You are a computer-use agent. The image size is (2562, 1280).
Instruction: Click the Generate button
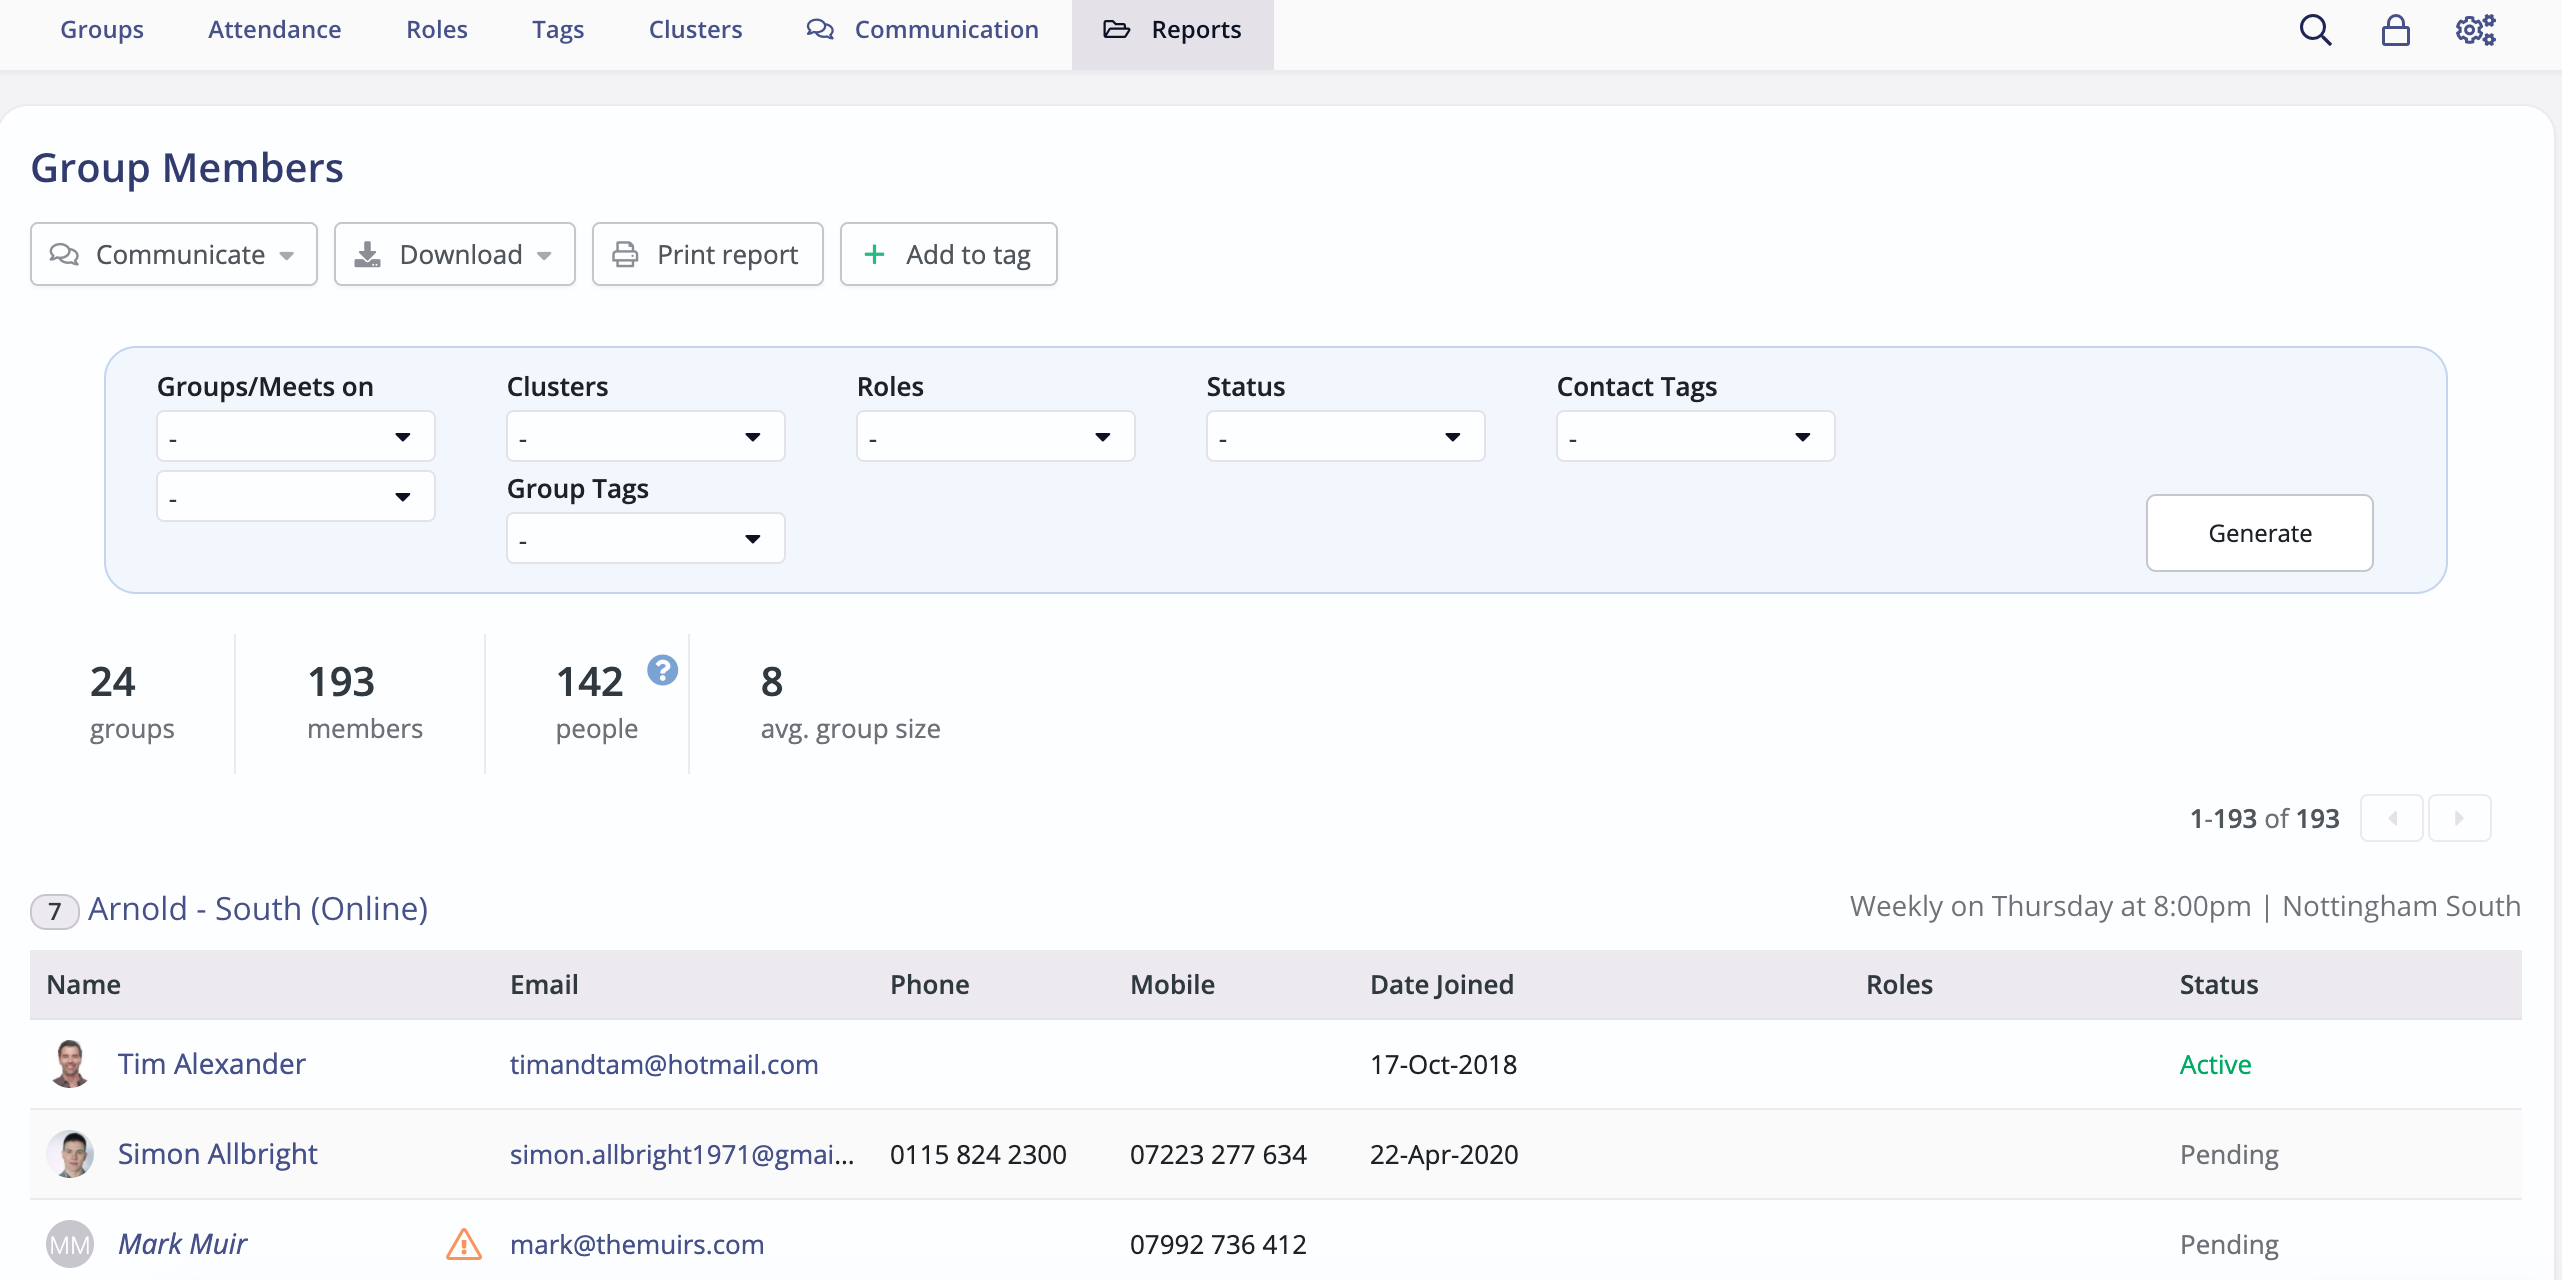2259,533
